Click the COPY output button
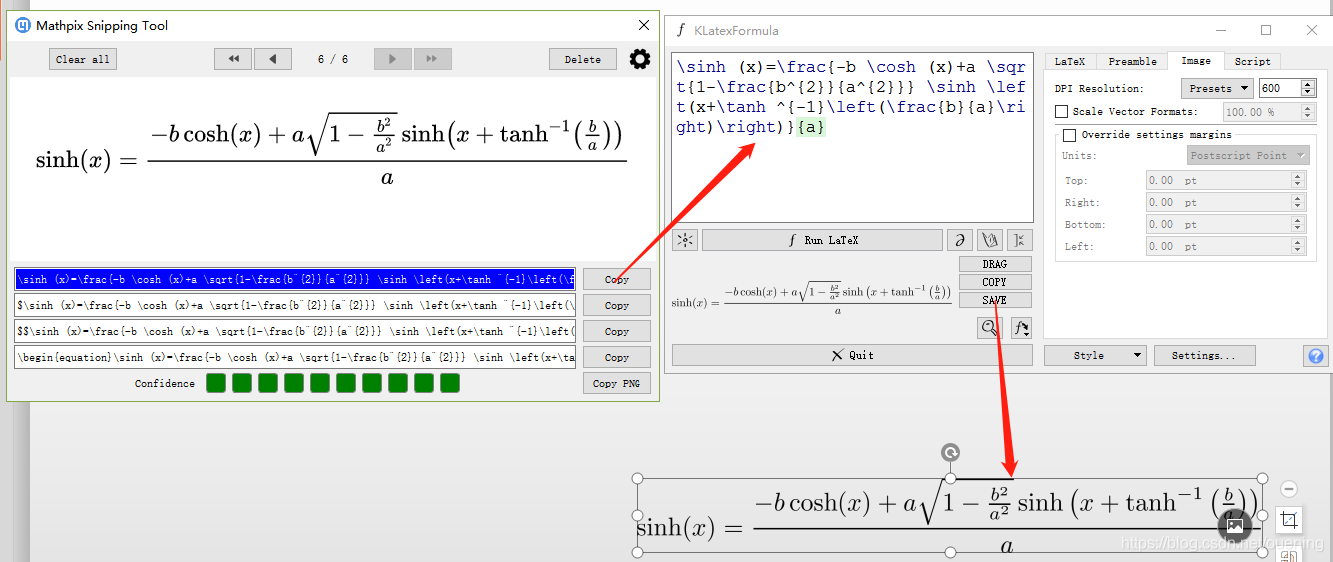The height and width of the screenshot is (562, 1333). [x=995, y=282]
